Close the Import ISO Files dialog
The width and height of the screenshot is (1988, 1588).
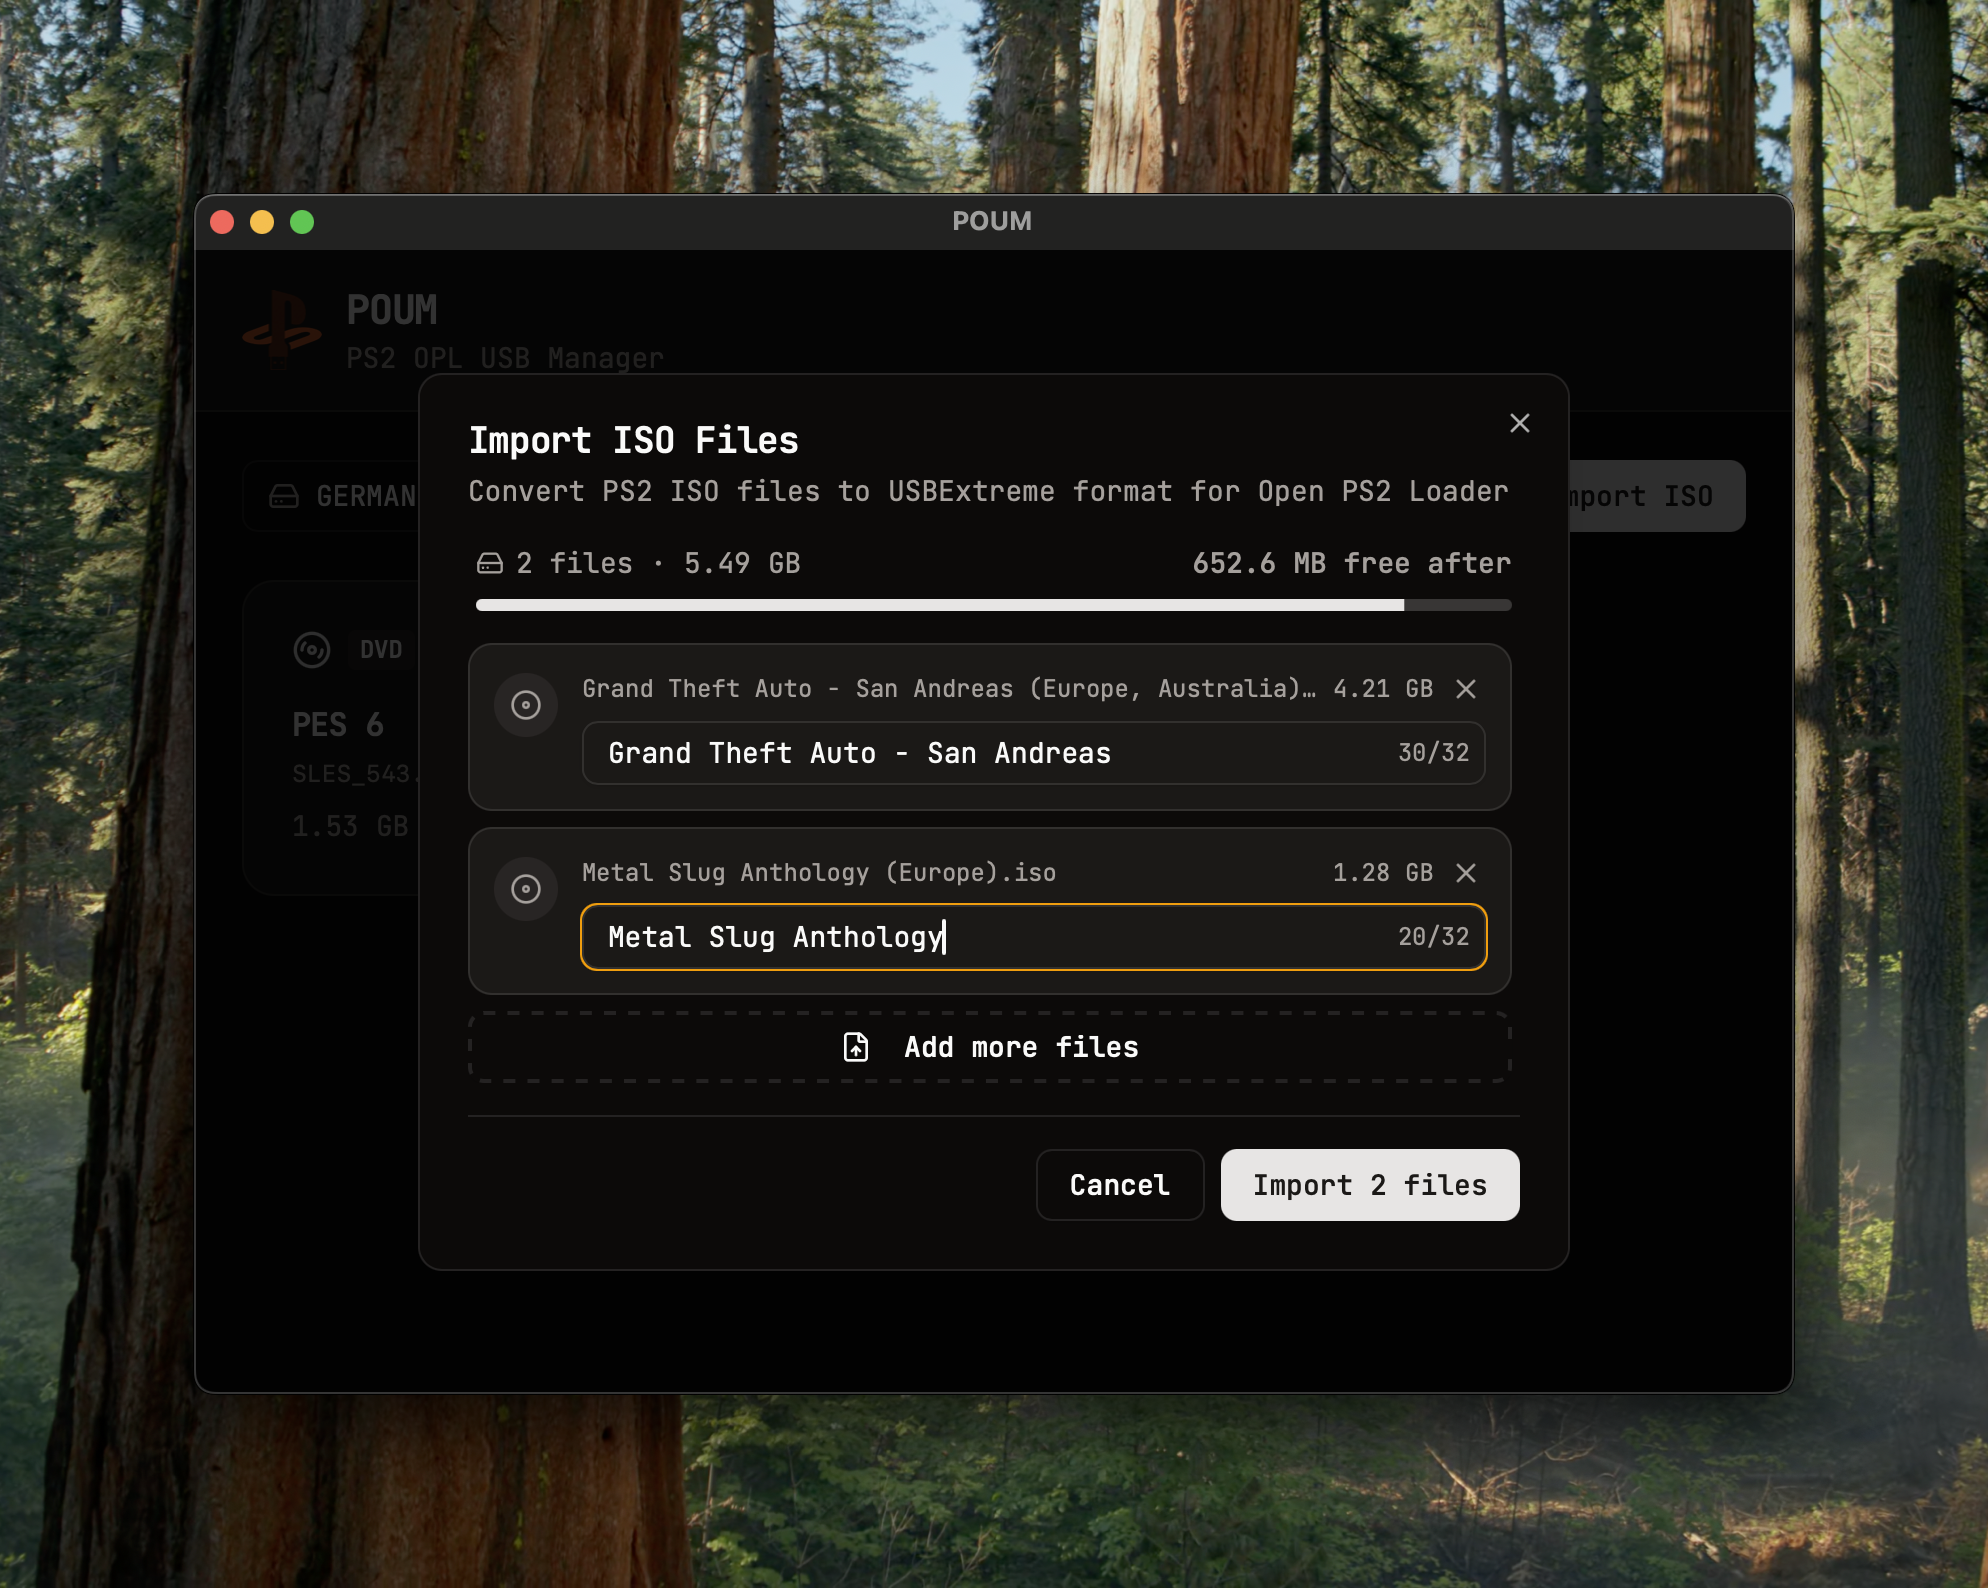click(1519, 423)
